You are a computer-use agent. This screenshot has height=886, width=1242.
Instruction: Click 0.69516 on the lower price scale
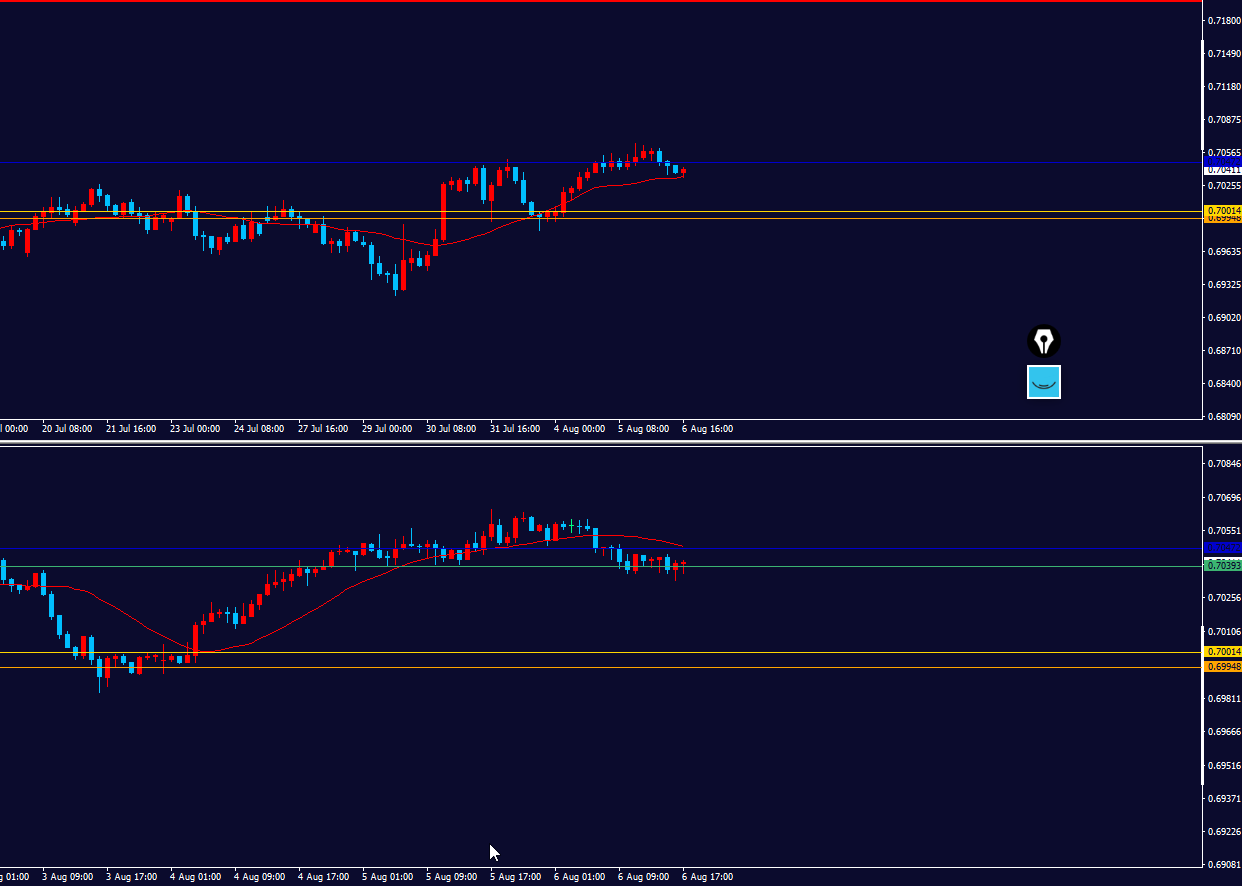pyautogui.click(x=1224, y=765)
